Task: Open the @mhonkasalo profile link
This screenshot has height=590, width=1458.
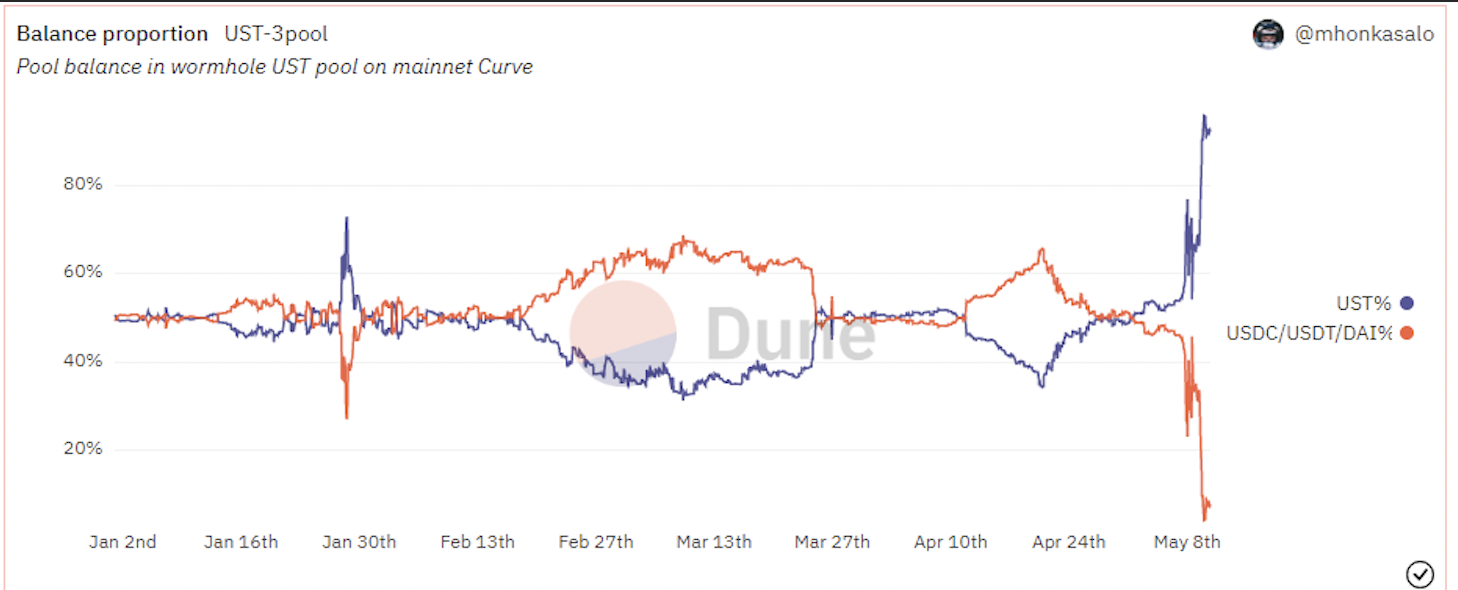Action: click(x=1364, y=34)
